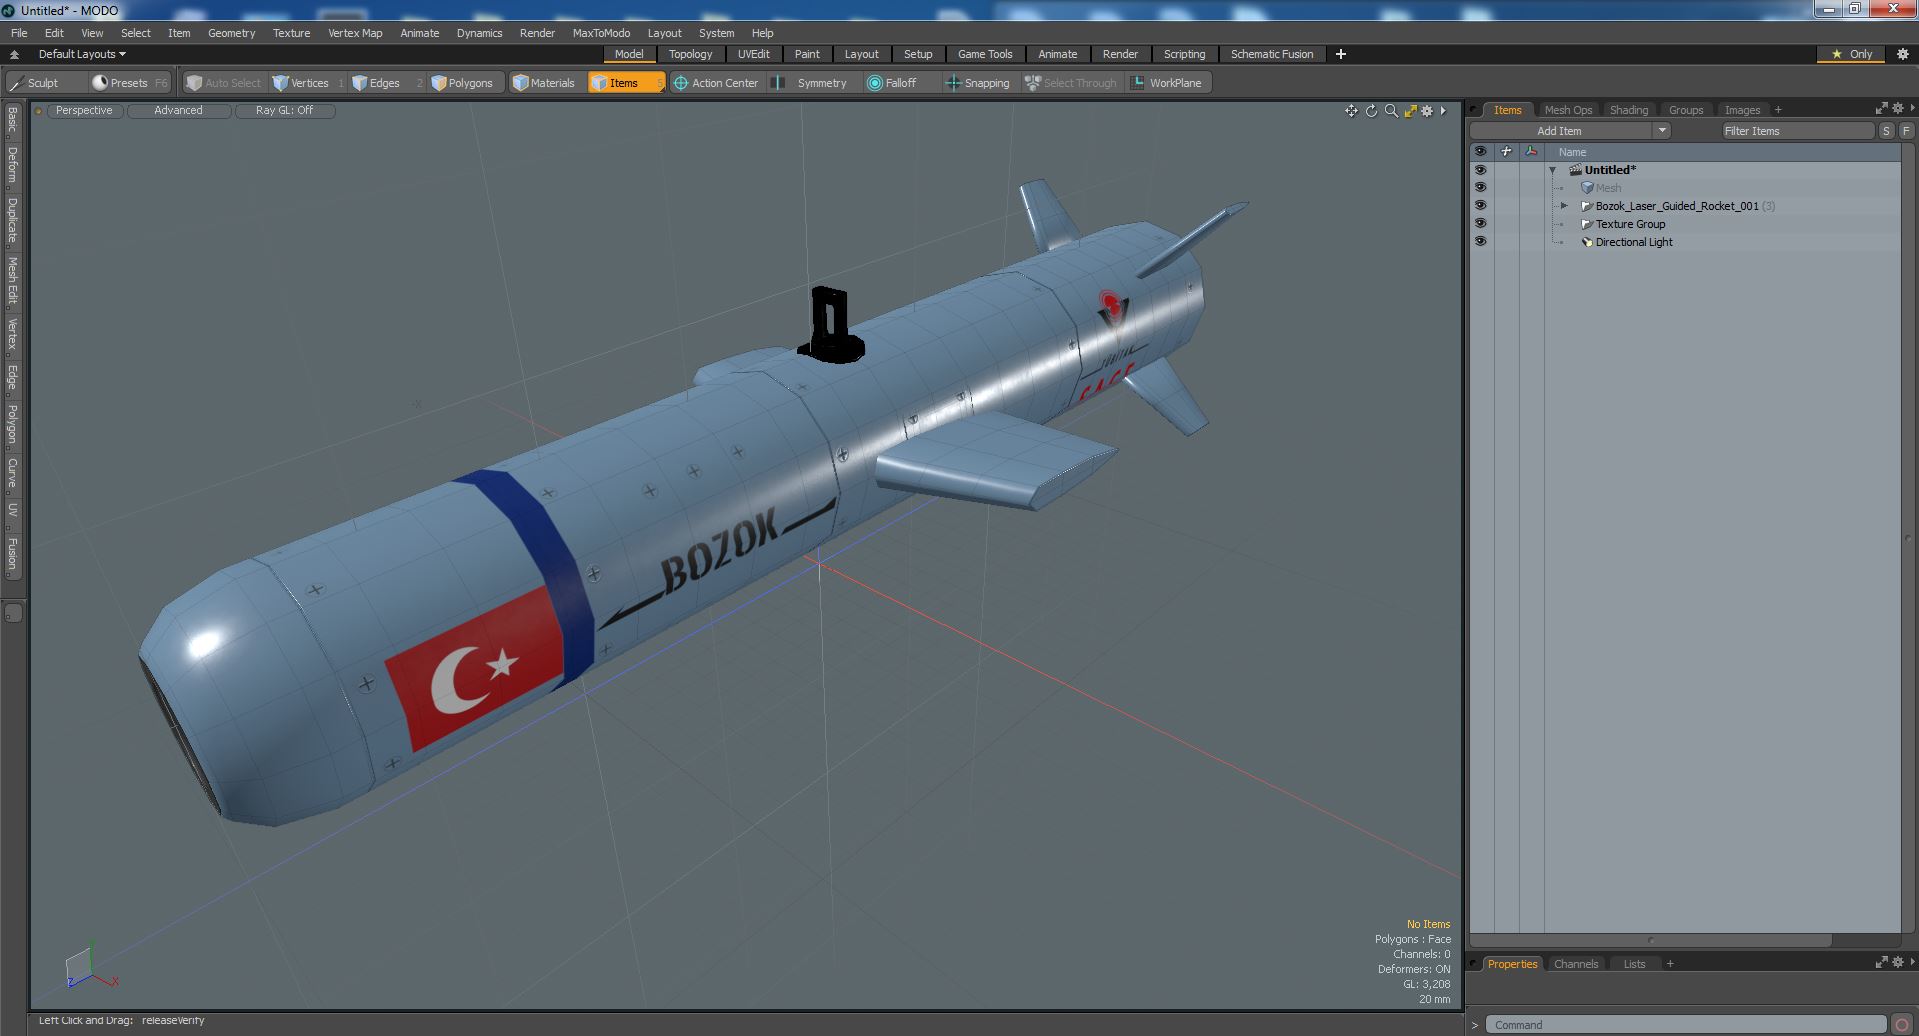
Task: Toggle visibility of Untitled scene
Action: pos(1480,170)
